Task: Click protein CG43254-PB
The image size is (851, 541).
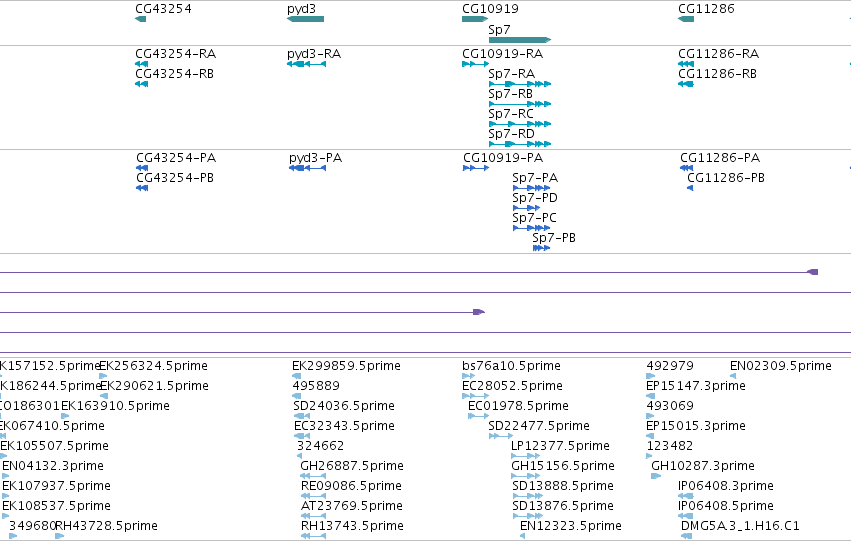Action: [x=175, y=178]
